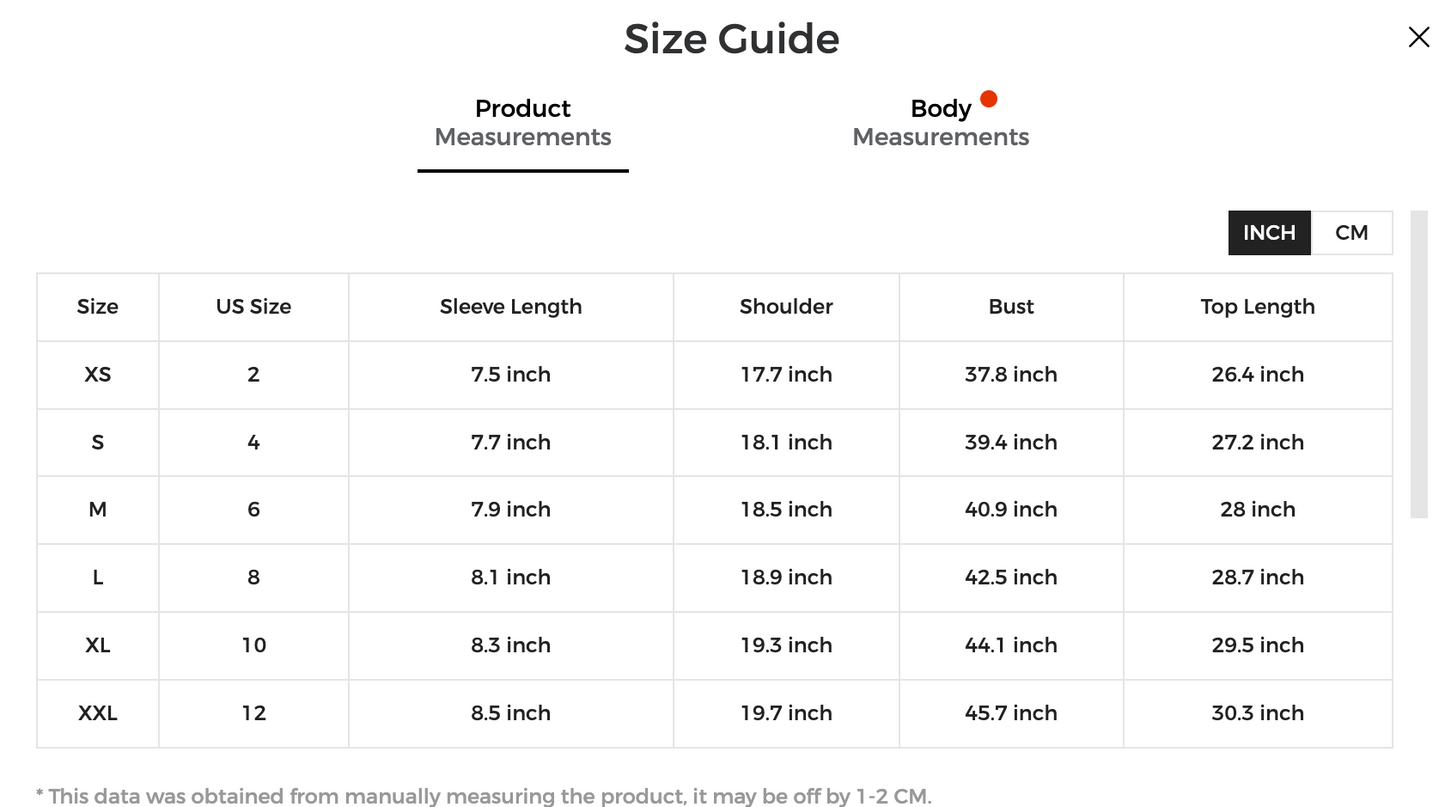The width and height of the screenshot is (1445, 807).
Task: Click the M size cell
Action: click(98, 510)
